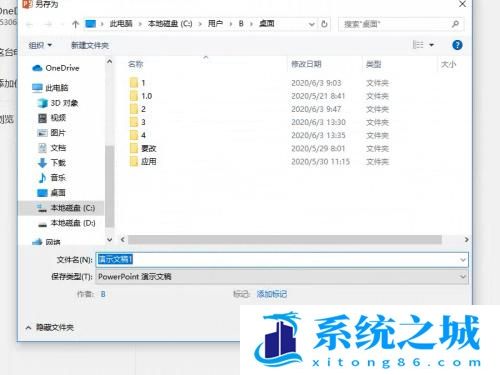
Task: Close the 另存为 dialog
Action: (462, 4)
